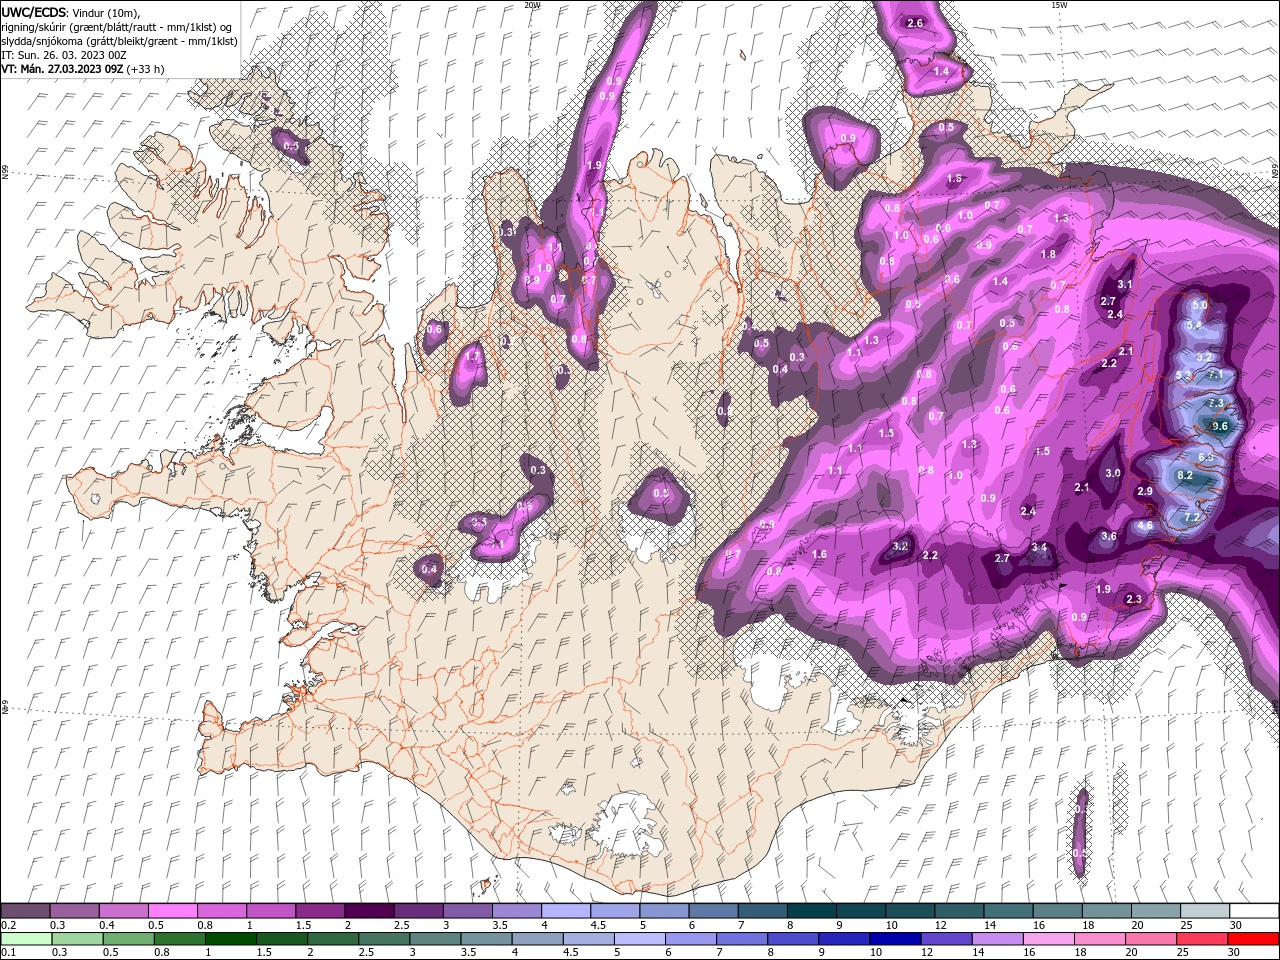The width and height of the screenshot is (1280, 960).
Task: Click the snowfall value 2.3
Action: click(1134, 600)
